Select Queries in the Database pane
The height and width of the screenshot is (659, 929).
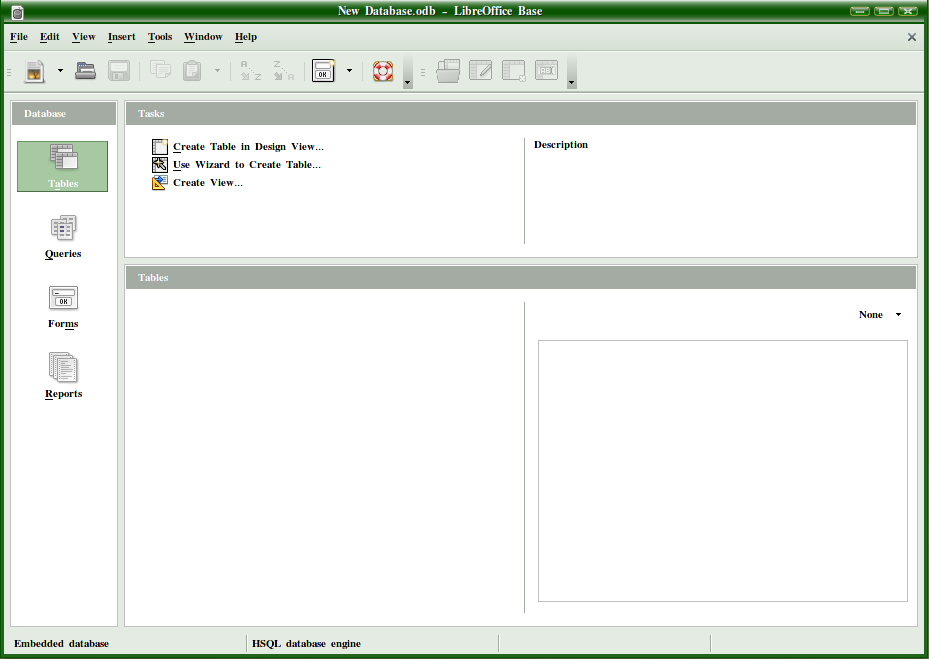coord(63,237)
